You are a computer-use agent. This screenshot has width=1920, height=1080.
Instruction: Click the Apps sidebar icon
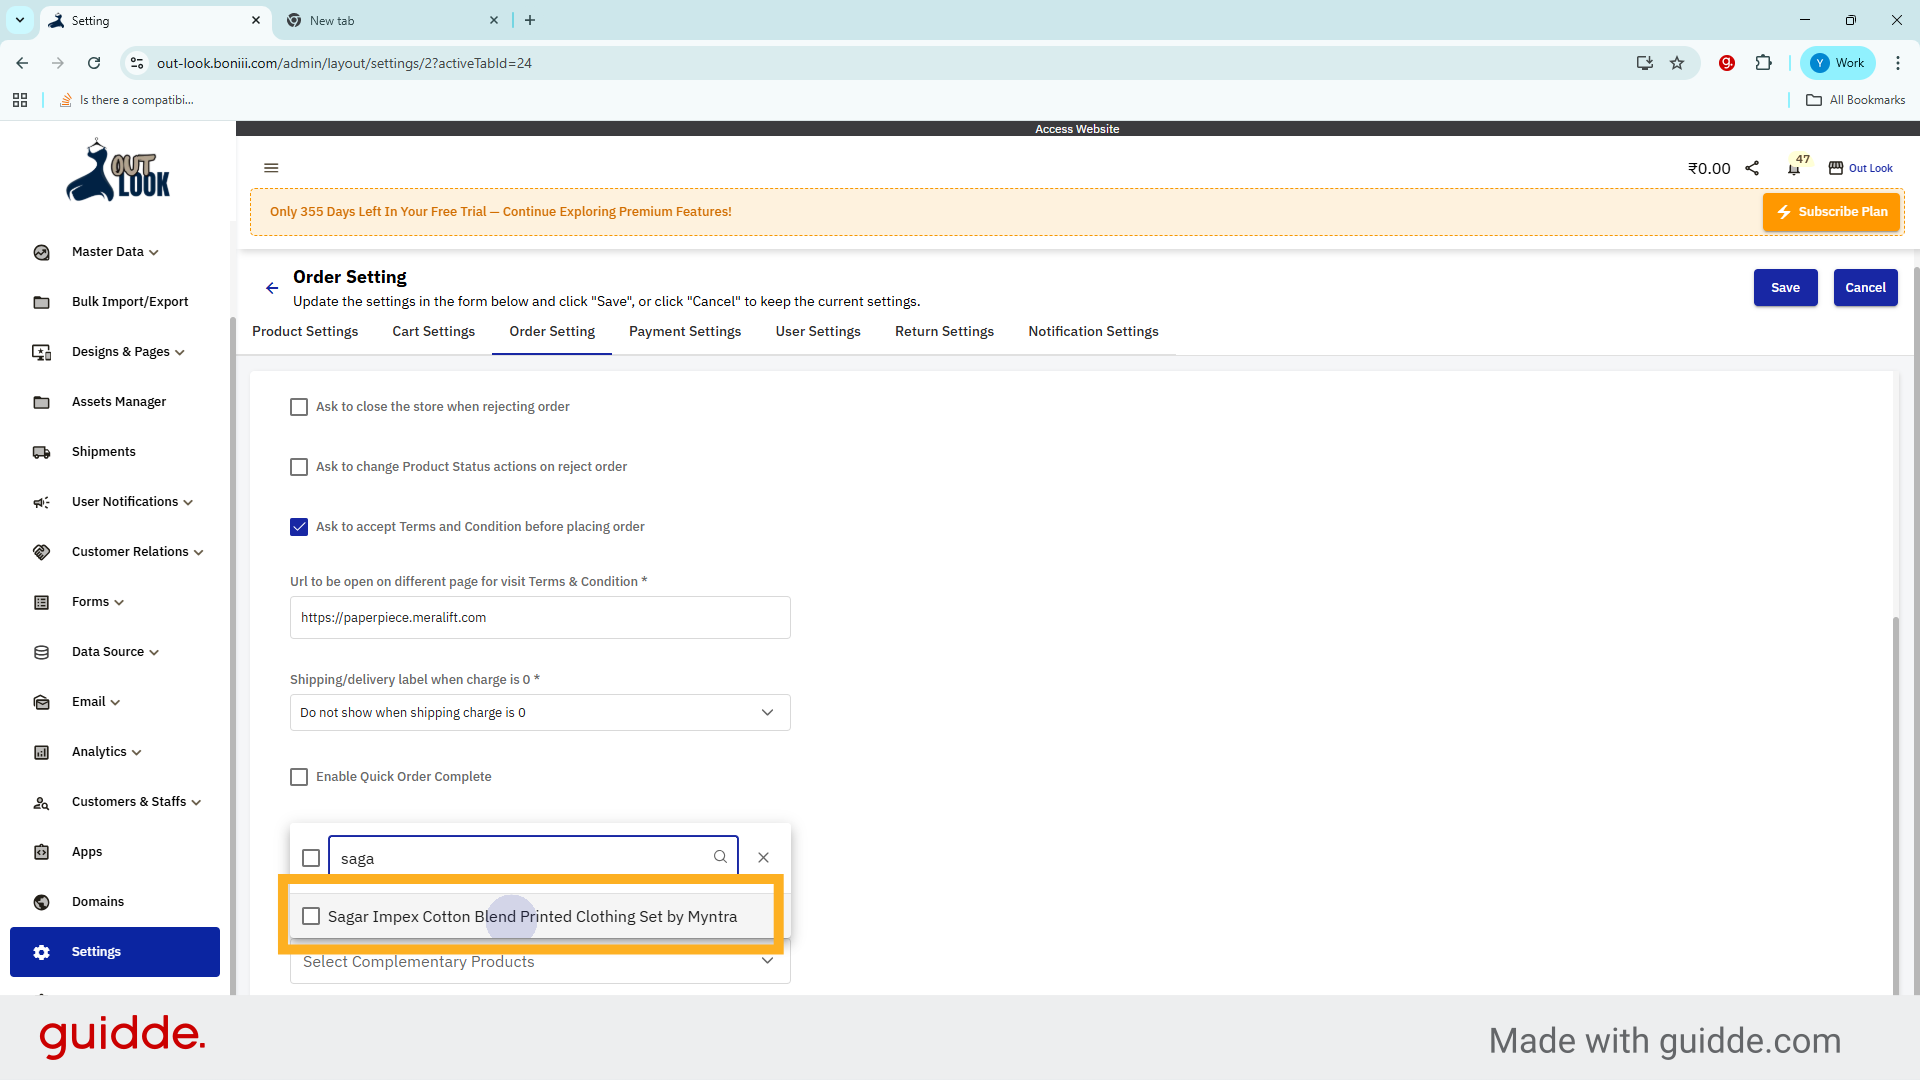point(41,852)
